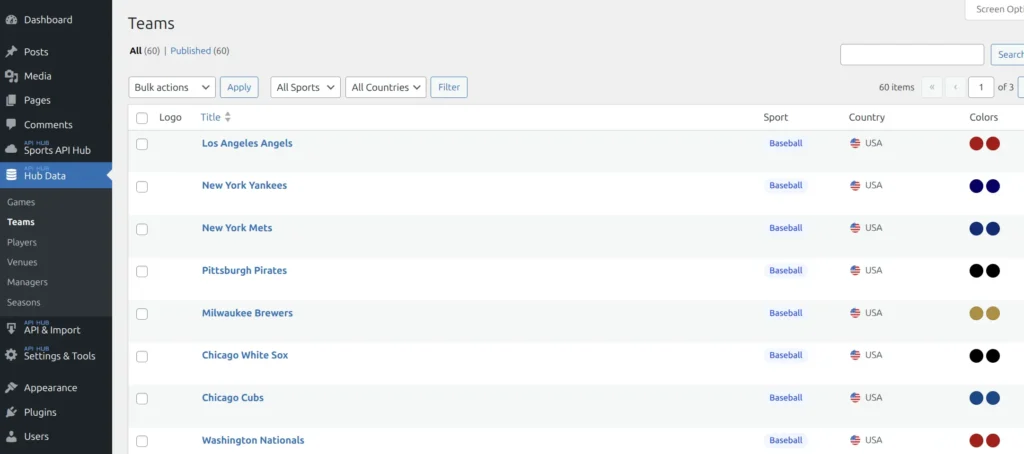The height and width of the screenshot is (454, 1024).
Task: Open the Los Angeles Angels team link
Action: [247, 143]
